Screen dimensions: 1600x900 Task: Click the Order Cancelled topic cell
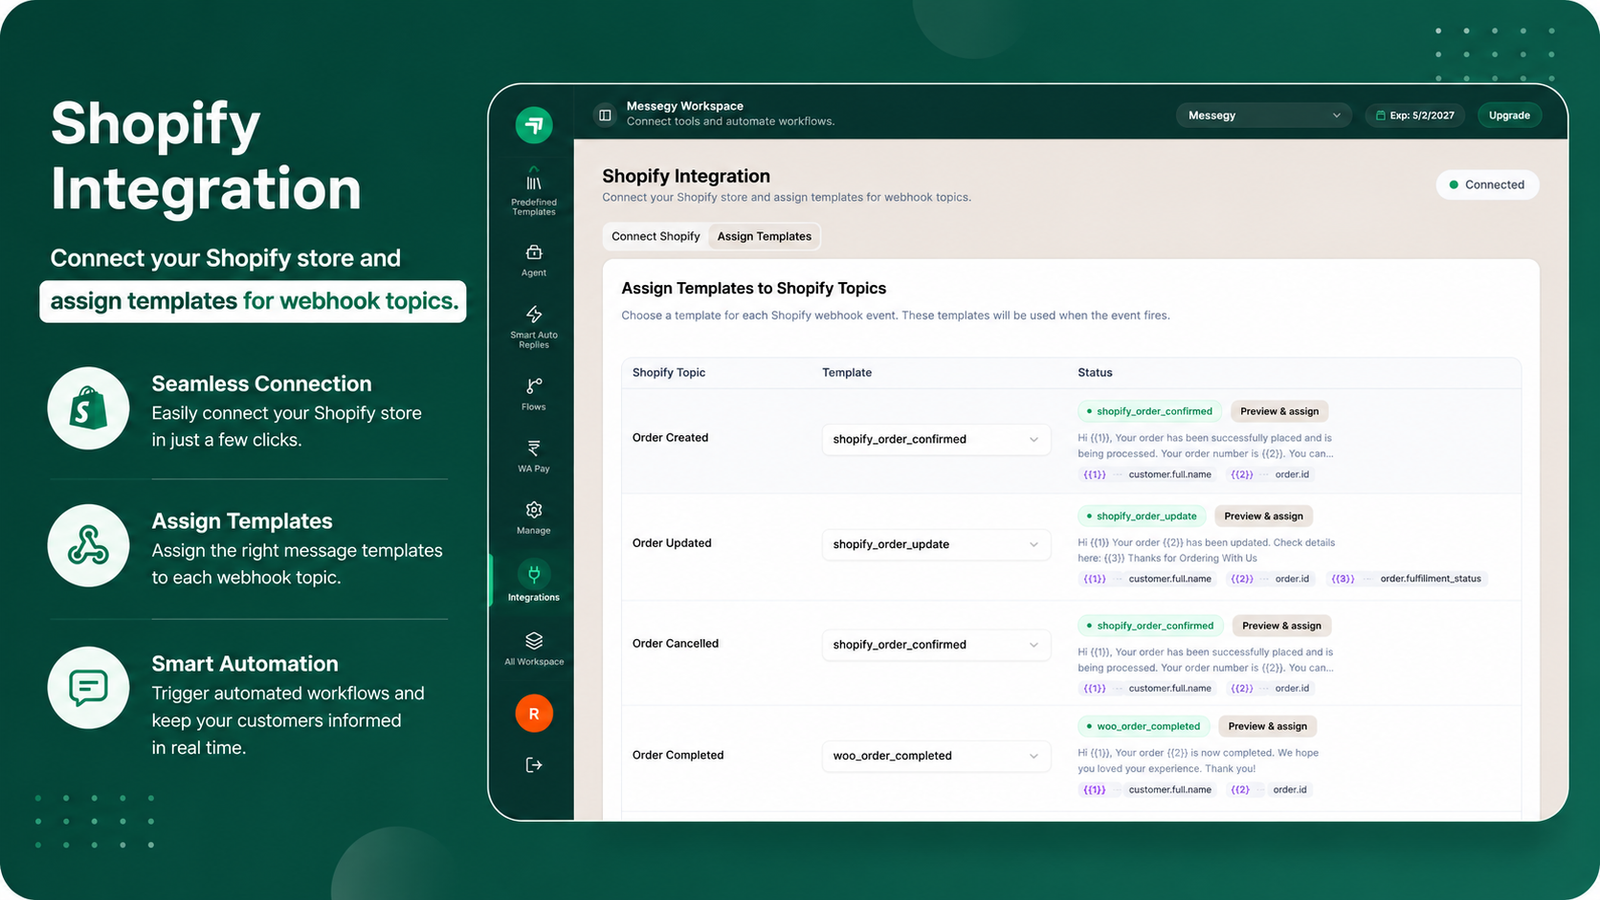[x=675, y=644]
